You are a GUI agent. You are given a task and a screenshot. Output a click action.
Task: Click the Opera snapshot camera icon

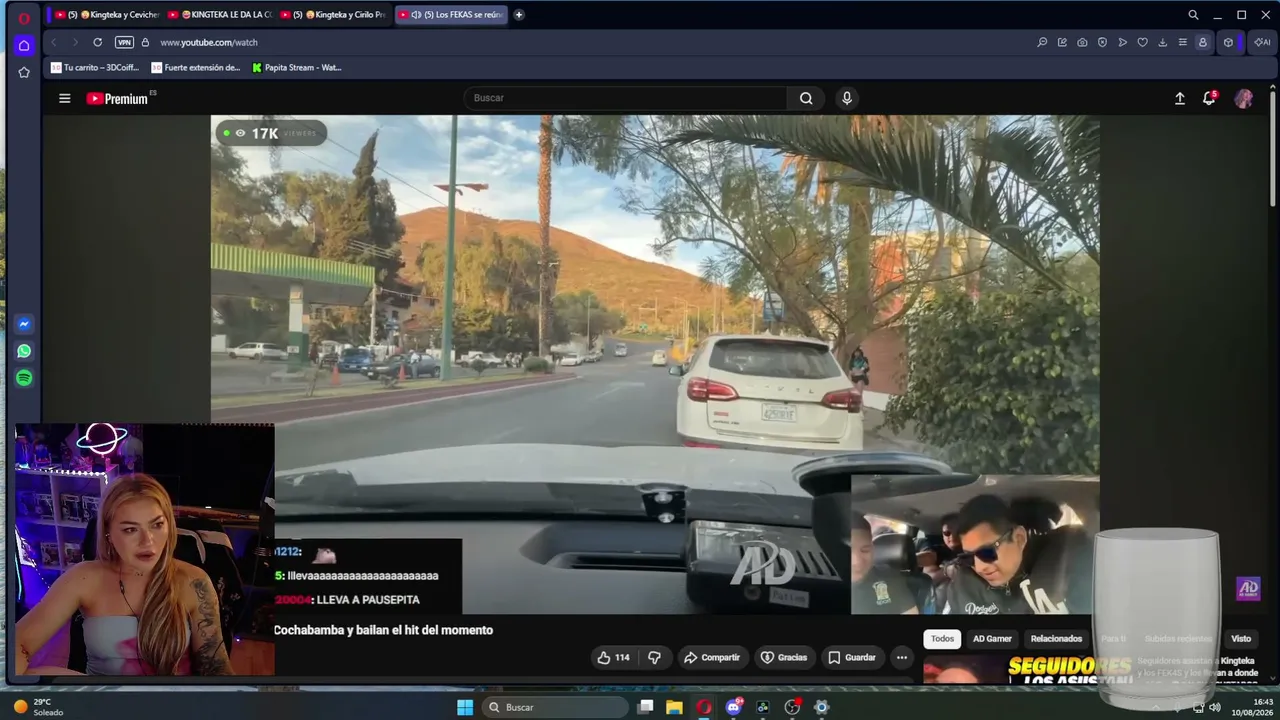(x=1082, y=42)
